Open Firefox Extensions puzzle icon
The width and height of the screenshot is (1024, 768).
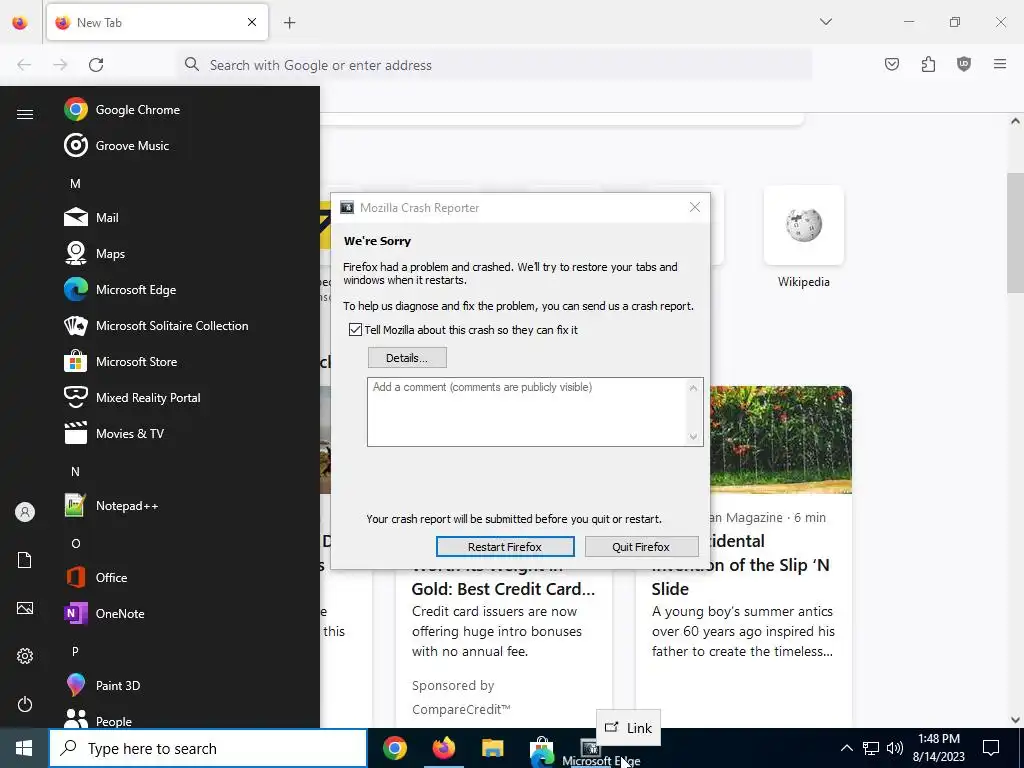[x=928, y=64]
